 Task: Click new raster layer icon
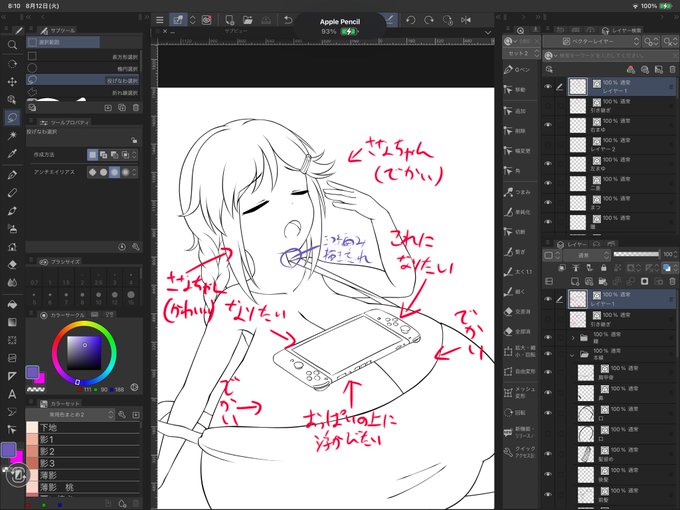tap(575, 282)
